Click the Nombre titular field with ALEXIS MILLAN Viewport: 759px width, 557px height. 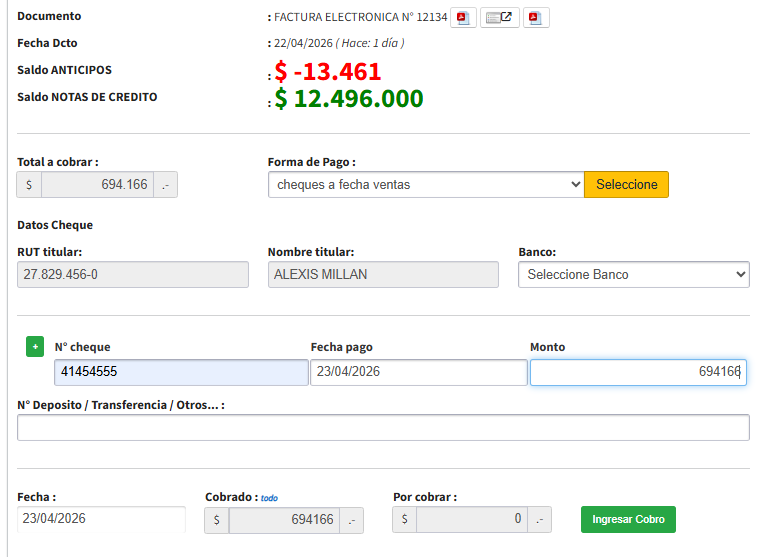point(382,275)
